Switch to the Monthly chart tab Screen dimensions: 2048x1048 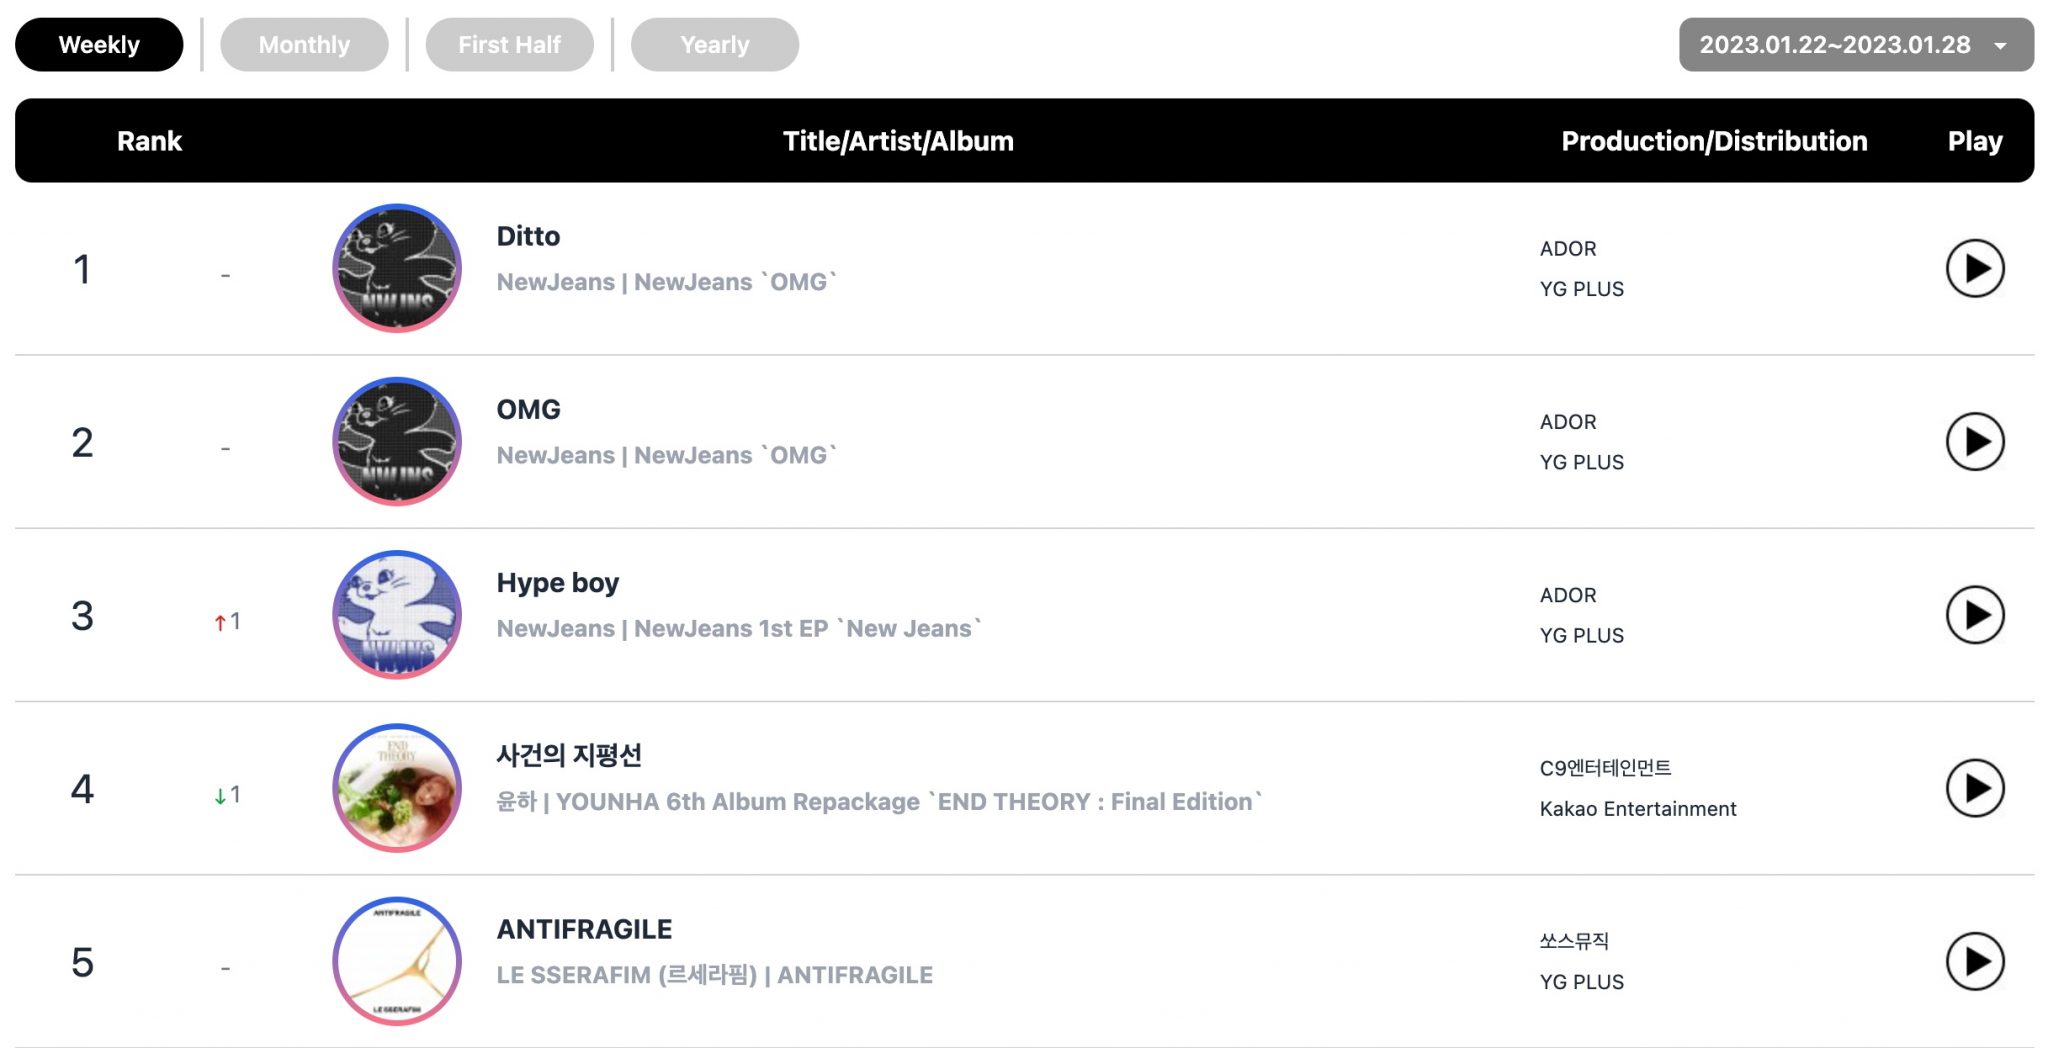(x=304, y=45)
